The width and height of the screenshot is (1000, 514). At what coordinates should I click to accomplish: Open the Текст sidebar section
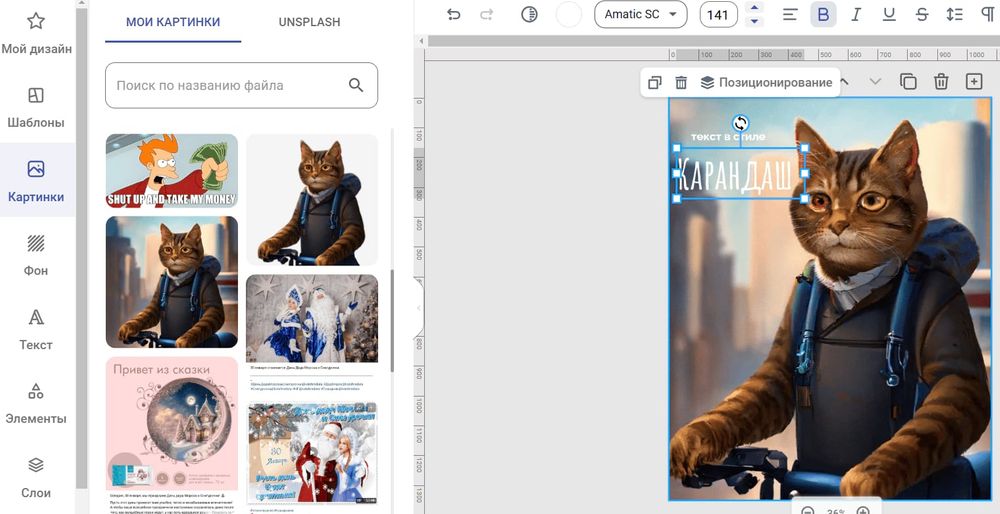pyautogui.click(x=36, y=329)
